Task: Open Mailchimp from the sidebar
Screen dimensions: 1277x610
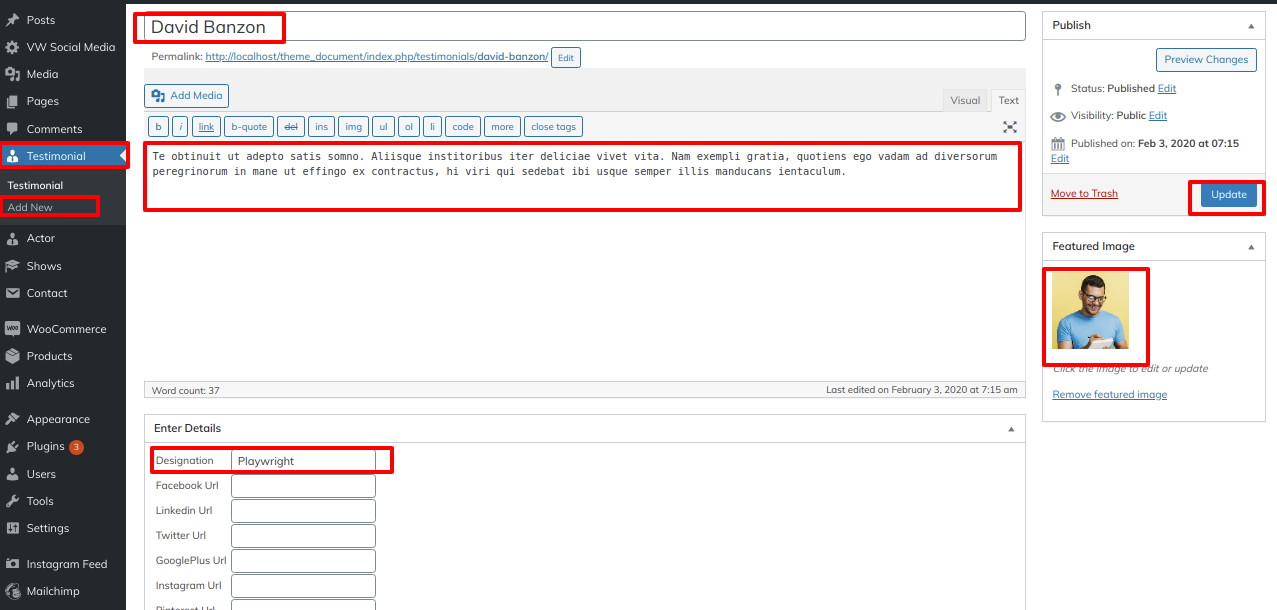Action: click(54, 591)
